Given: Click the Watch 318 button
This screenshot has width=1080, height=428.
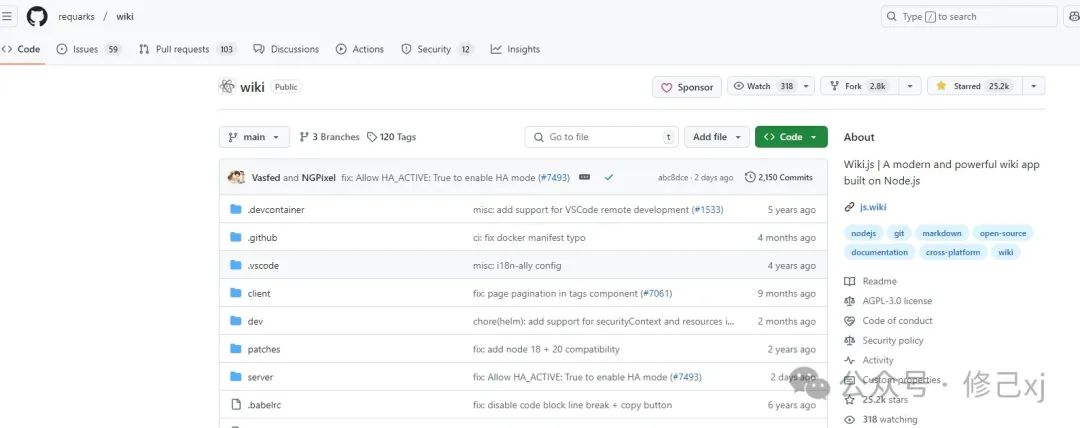Looking at the screenshot, I should click(x=763, y=86).
